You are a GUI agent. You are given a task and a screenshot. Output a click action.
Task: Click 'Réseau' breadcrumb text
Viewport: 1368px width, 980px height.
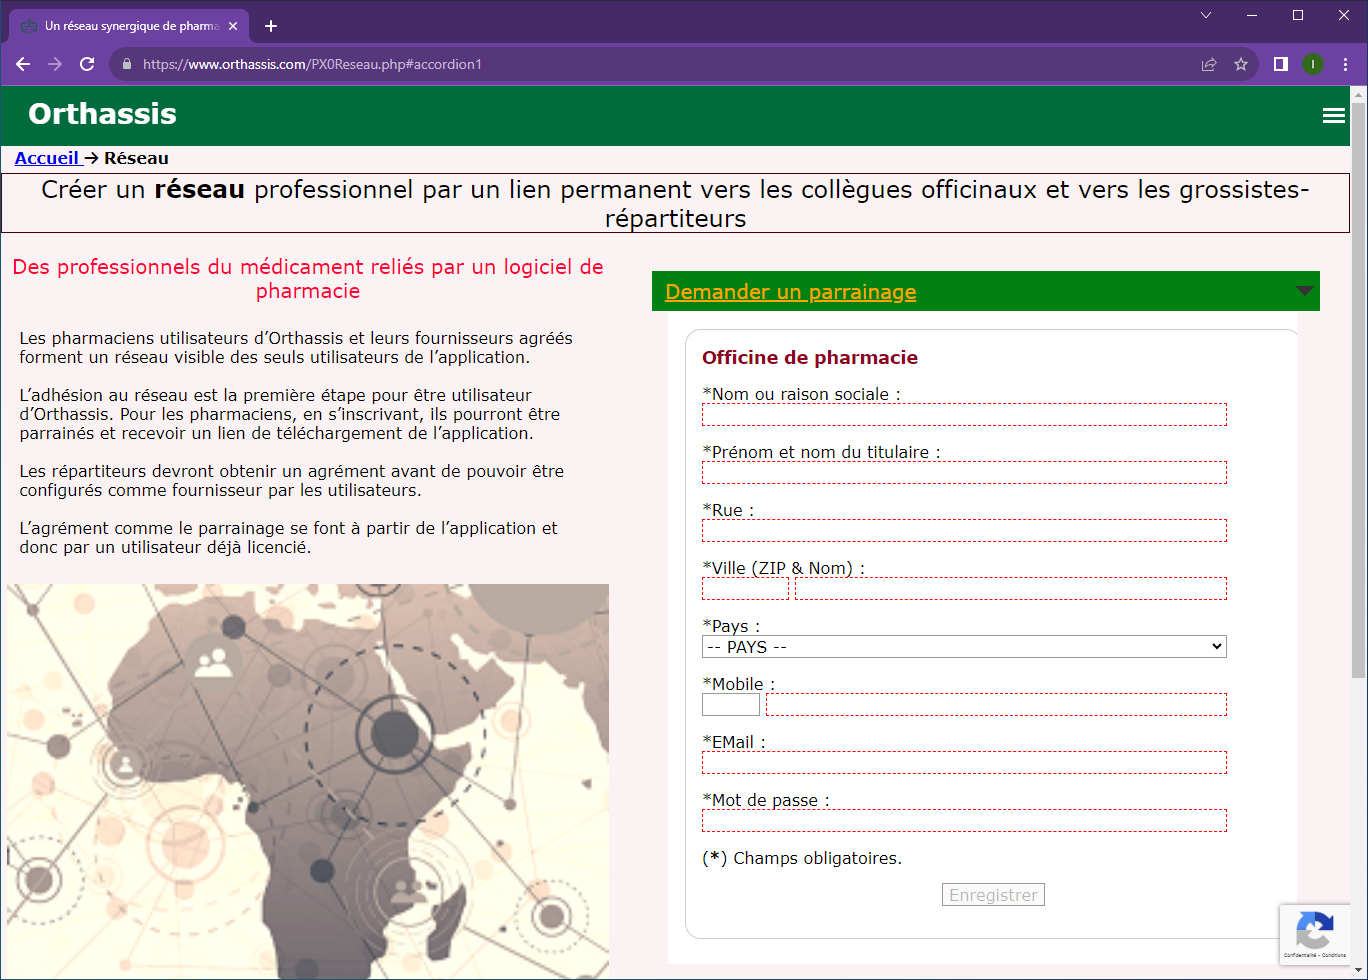pos(136,158)
